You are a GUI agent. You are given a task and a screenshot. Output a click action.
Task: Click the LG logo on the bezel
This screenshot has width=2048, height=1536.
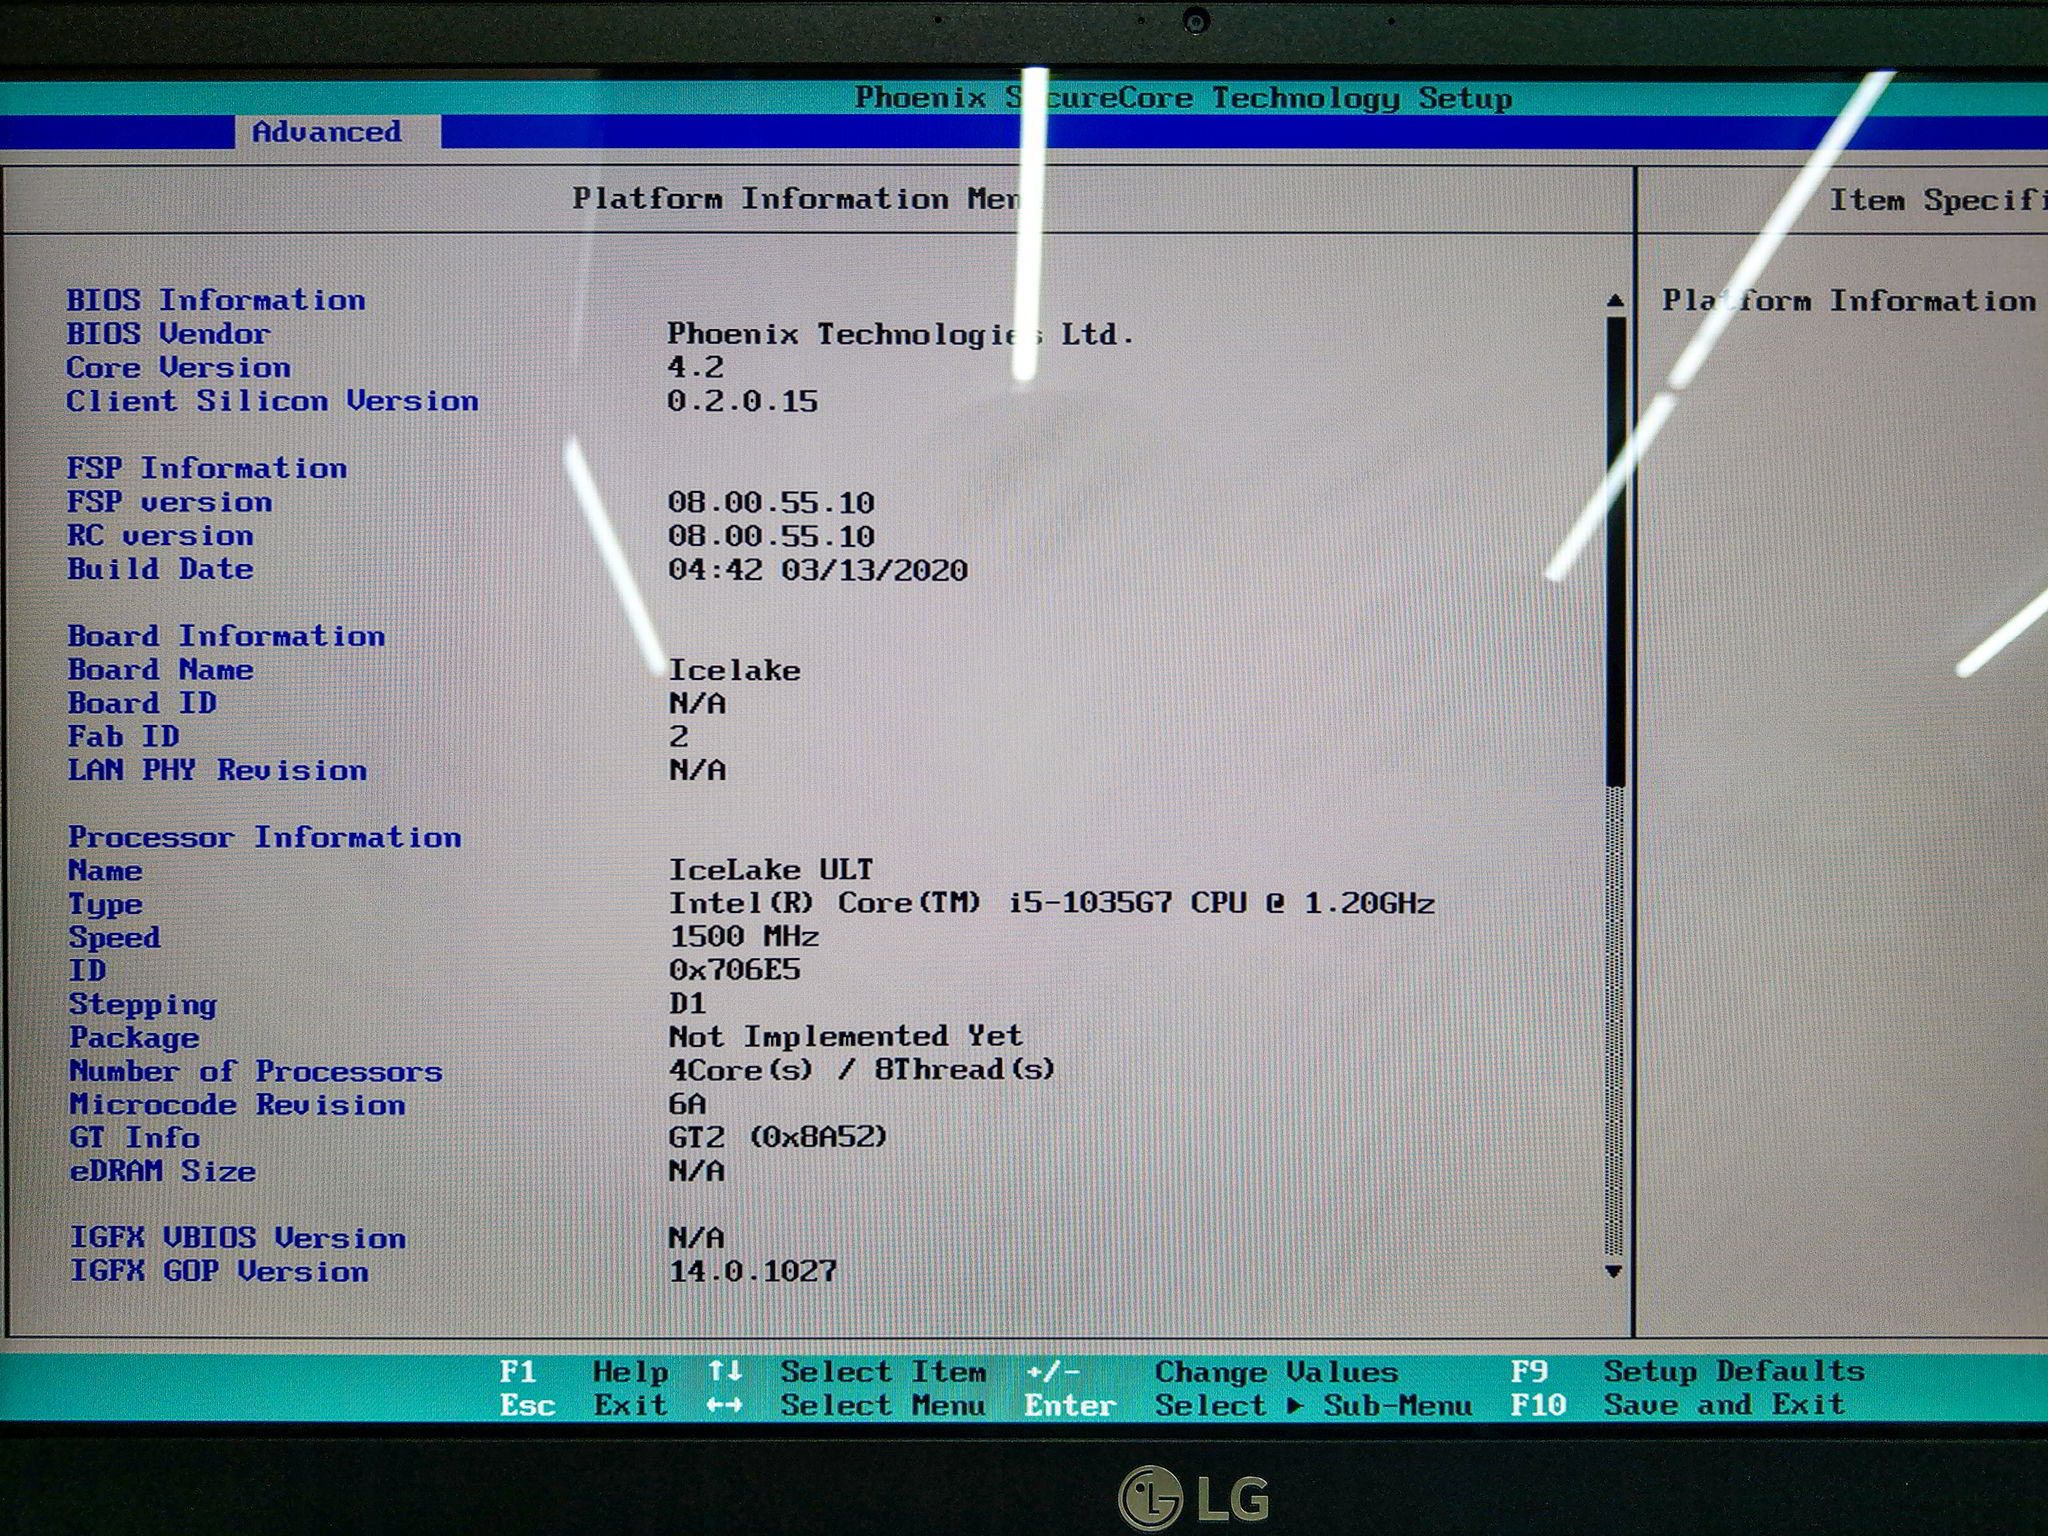1194,1497
